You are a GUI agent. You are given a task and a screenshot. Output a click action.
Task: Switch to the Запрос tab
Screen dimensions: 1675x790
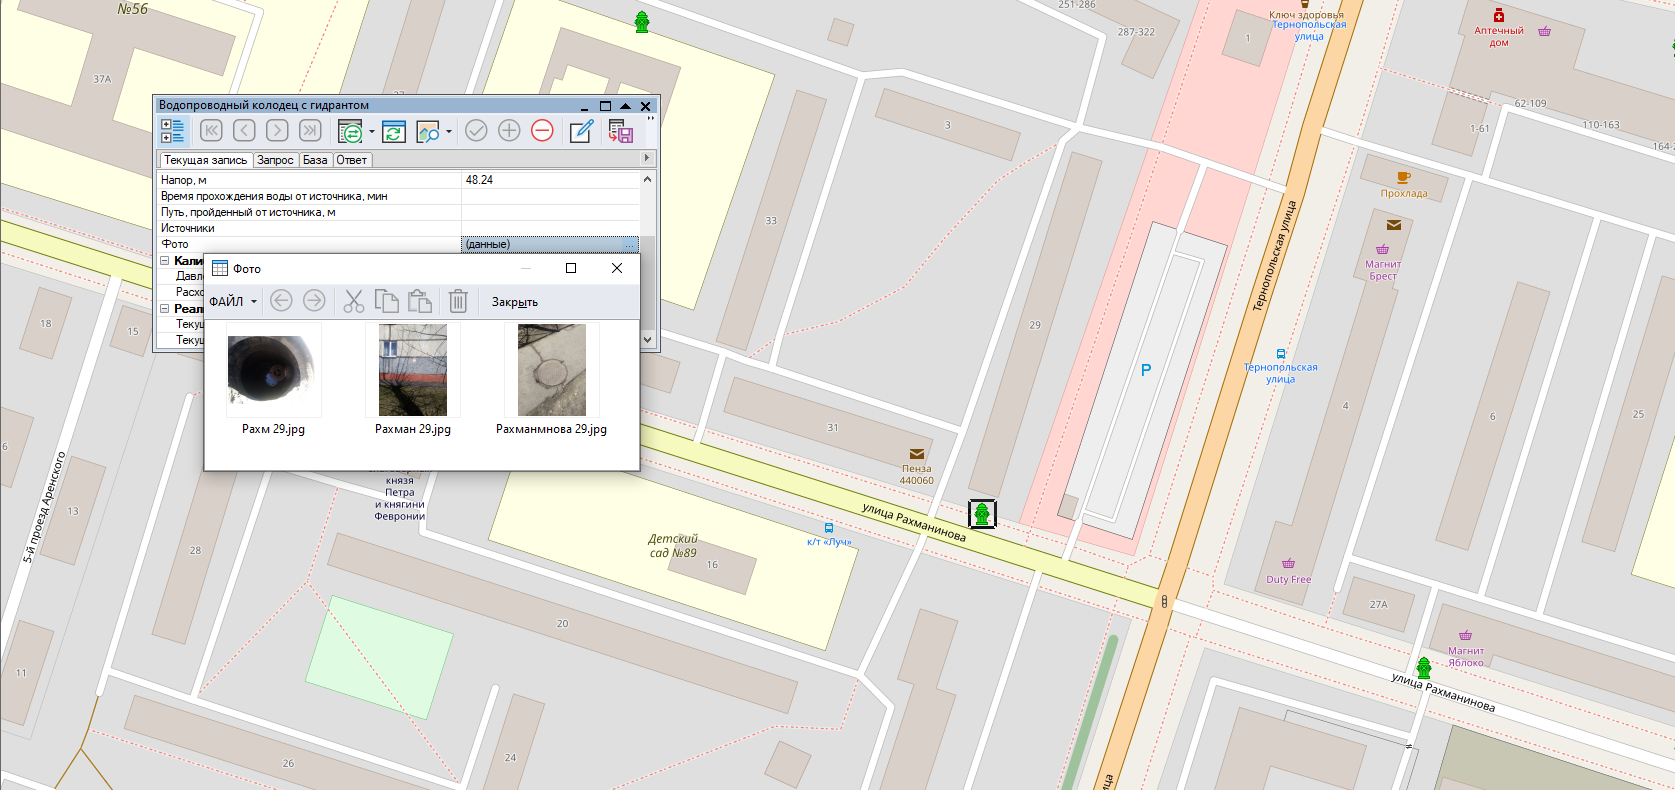coord(275,160)
